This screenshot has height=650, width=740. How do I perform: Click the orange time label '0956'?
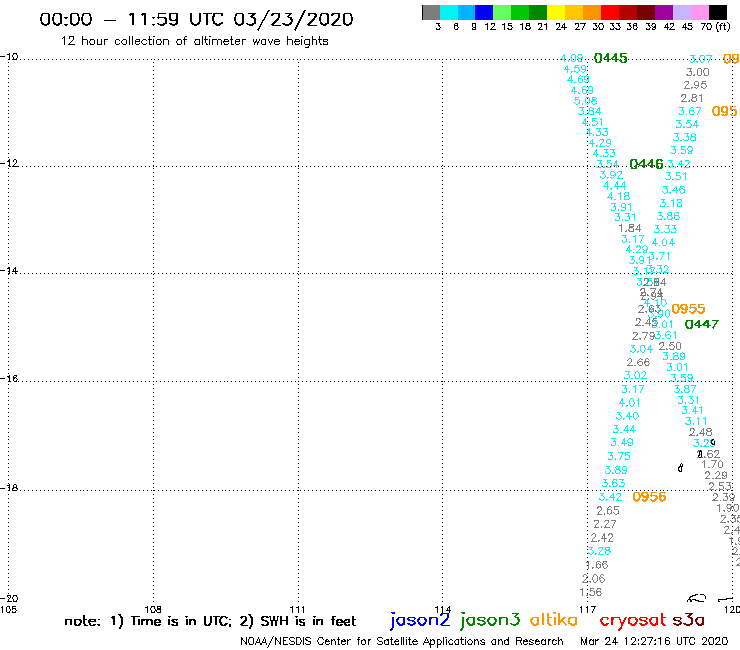[x=649, y=497]
